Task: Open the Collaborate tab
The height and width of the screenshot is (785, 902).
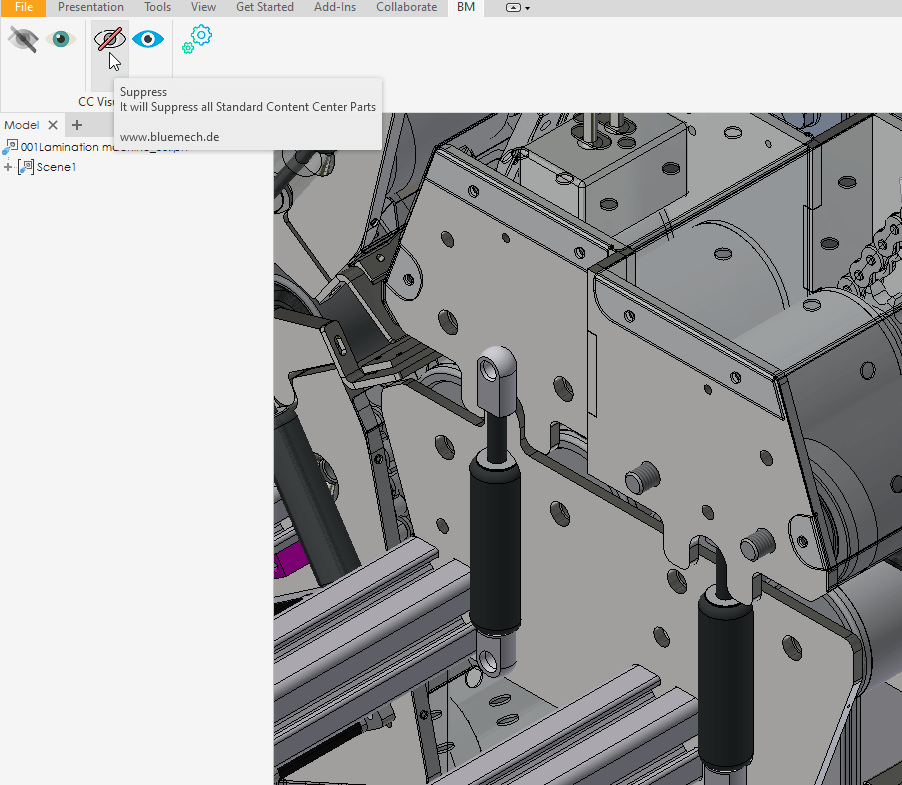Action: tap(406, 7)
